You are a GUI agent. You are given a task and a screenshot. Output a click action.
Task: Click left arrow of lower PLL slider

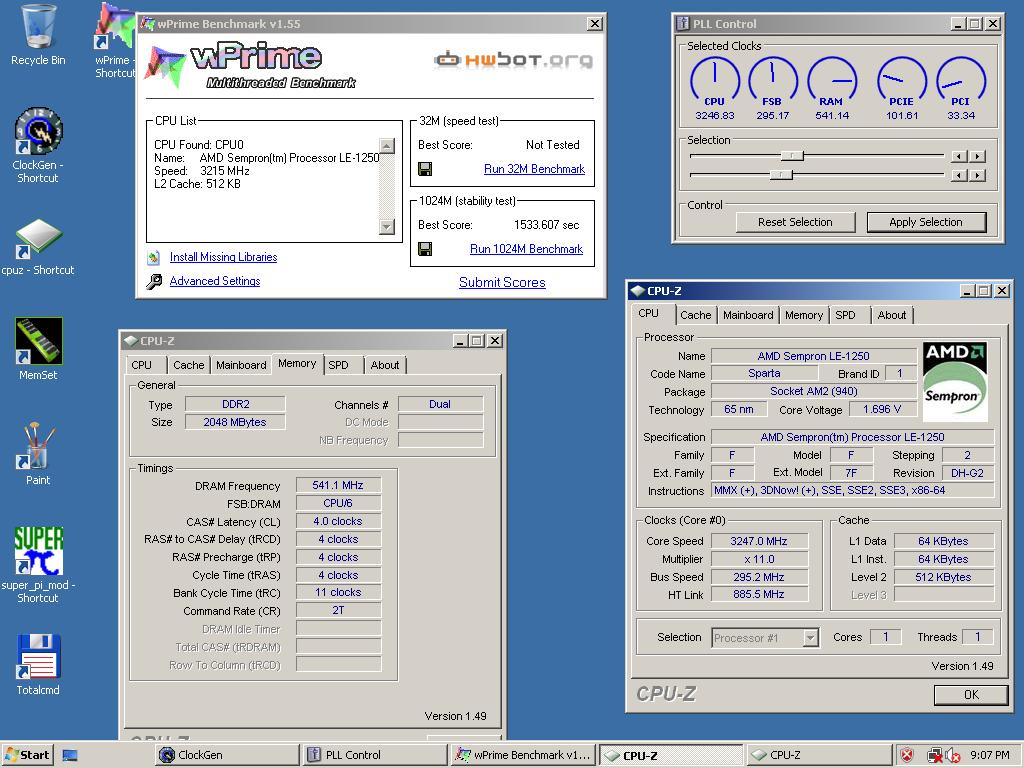pyautogui.click(x=959, y=176)
